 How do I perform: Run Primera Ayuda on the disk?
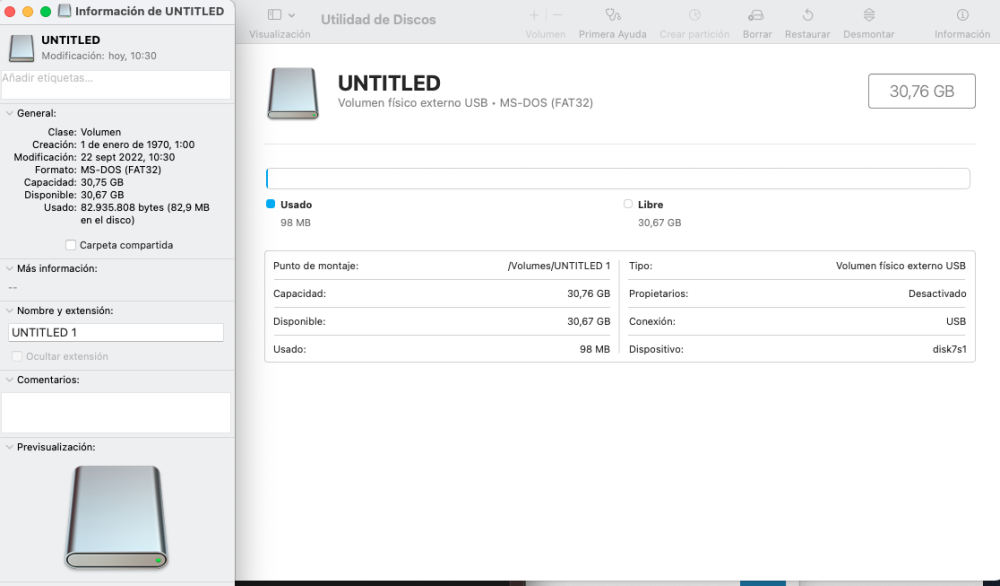tap(612, 15)
